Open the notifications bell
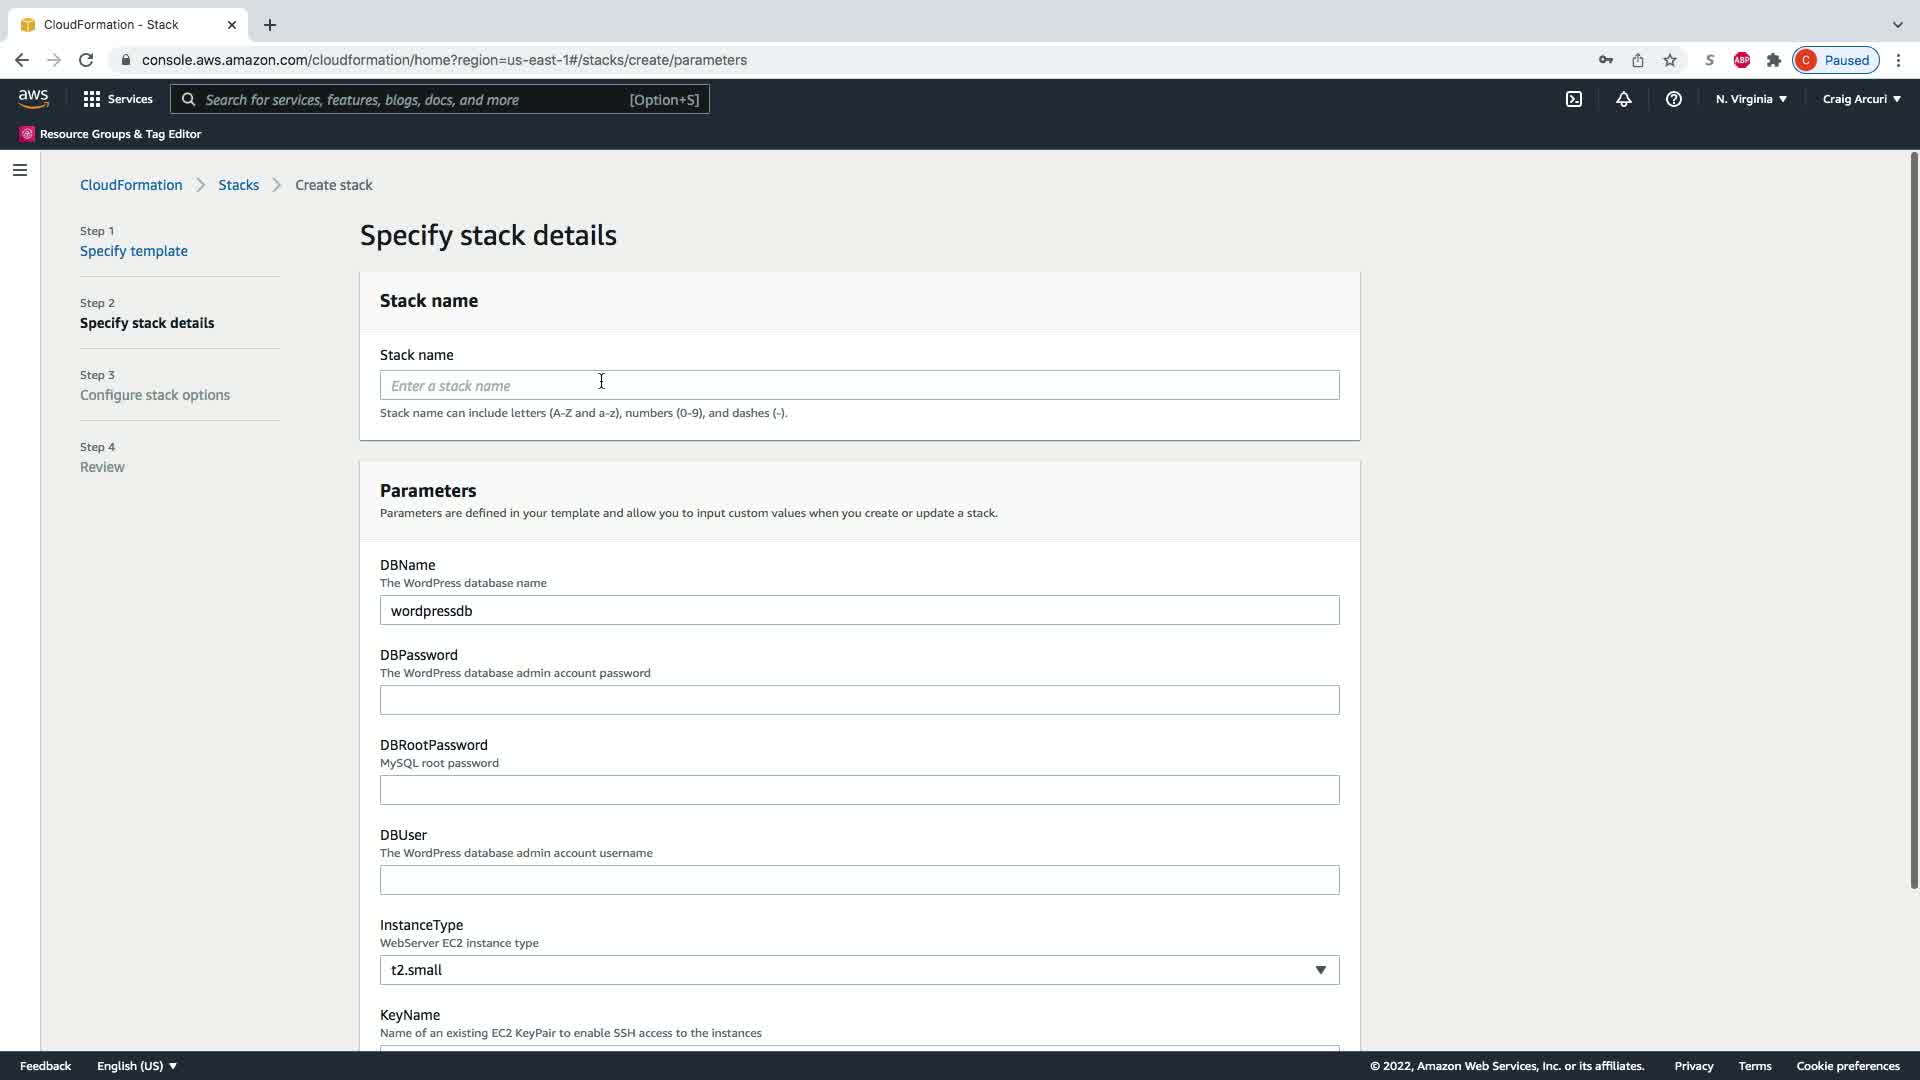Screen dimensions: 1920x1080 click(1623, 99)
